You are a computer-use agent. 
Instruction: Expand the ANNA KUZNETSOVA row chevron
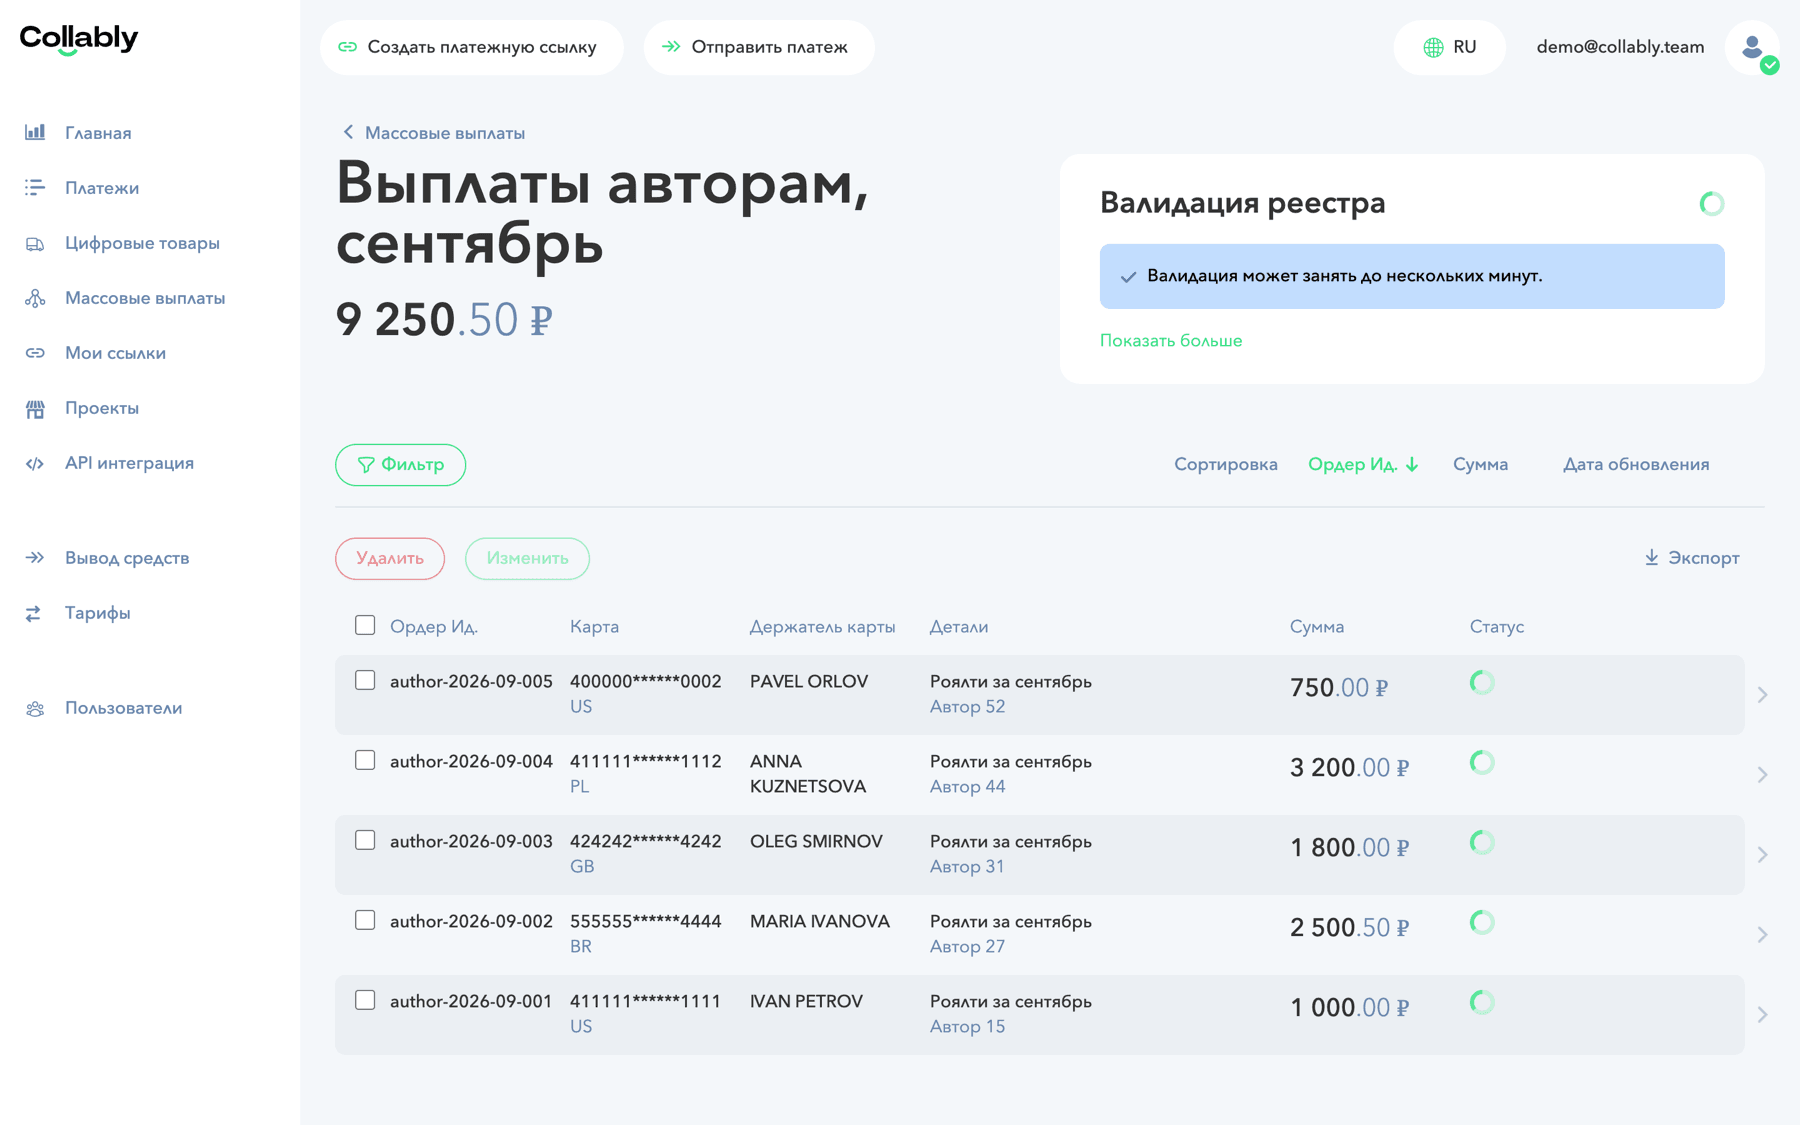pyautogui.click(x=1762, y=774)
